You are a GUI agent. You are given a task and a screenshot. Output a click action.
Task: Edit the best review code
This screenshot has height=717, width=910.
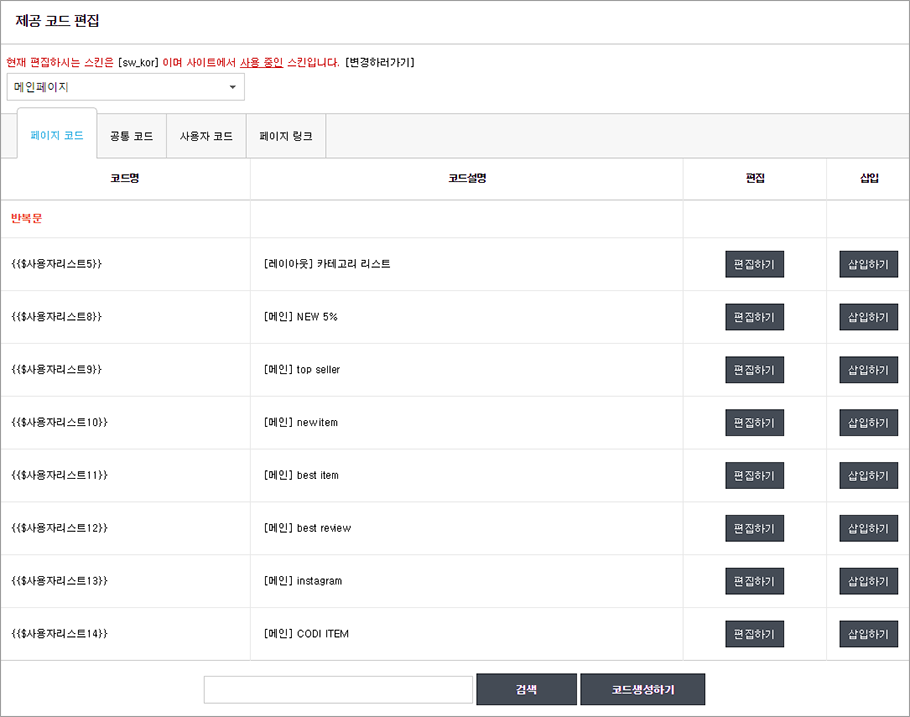(x=754, y=528)
